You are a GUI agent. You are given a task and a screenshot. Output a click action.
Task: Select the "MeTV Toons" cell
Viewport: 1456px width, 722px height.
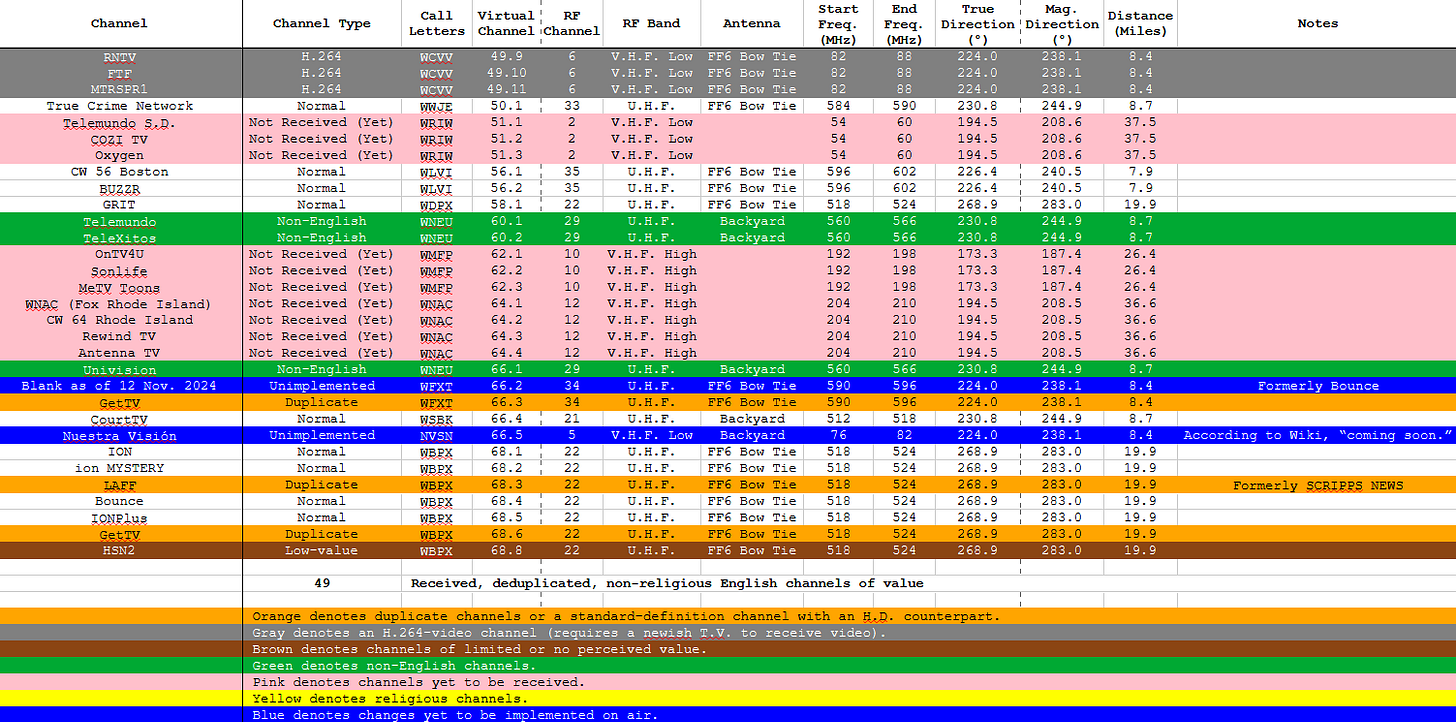coord(119,287)
